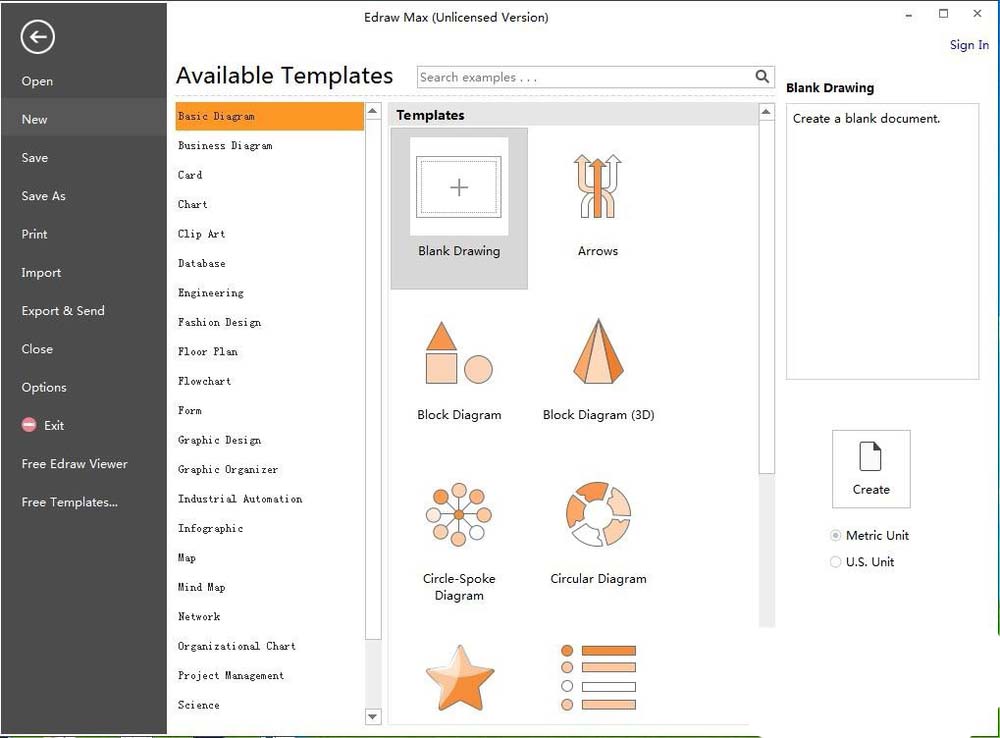Click category list scroll down arrow
1000x738 pixels.
pyautogui.click(x=372, y=716)
